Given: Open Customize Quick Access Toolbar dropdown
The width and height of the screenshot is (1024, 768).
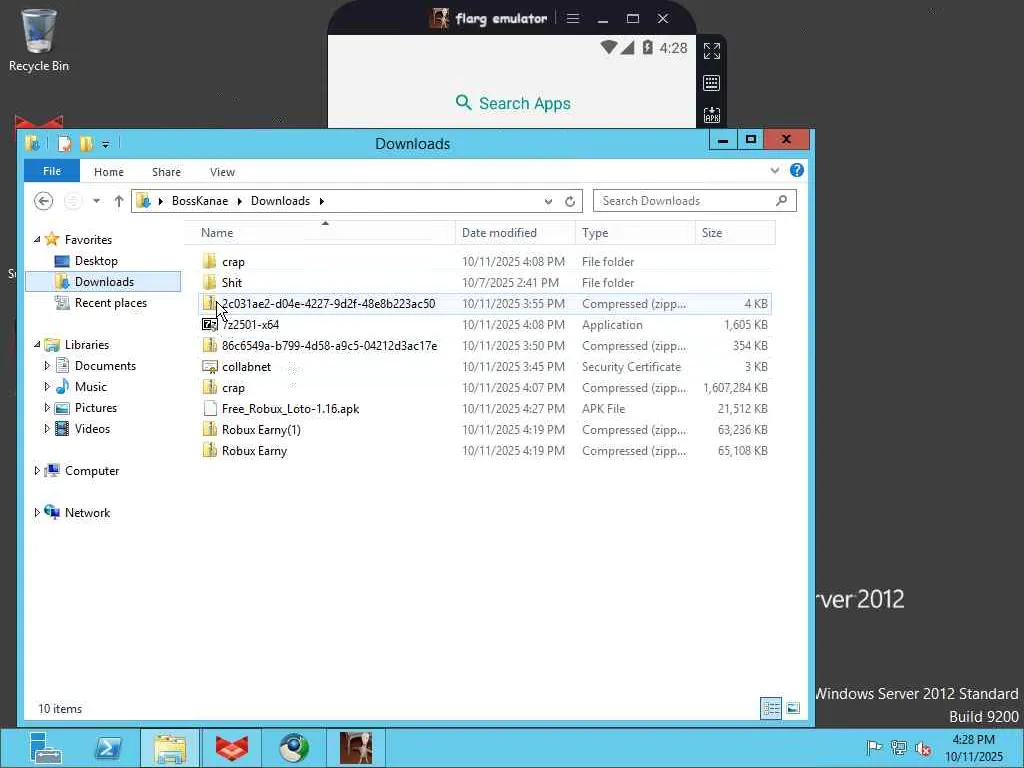Looking at the screenshot, I should click(x=106, y=144).
